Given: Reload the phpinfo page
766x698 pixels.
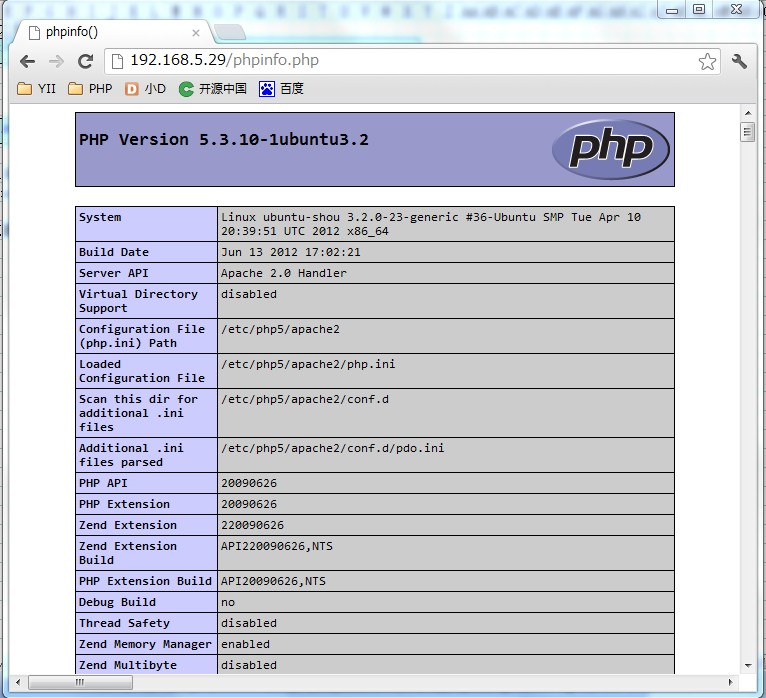Looking at the screenshot, I should pyautogui.click(x=85, y=61).
